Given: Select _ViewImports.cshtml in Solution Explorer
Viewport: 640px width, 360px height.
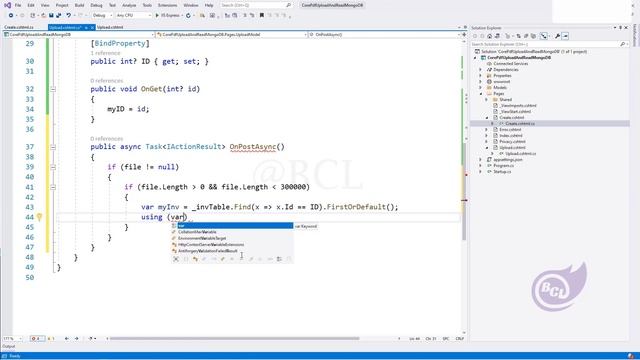Looking at the screenshot, I should click(x=518, y=106).
